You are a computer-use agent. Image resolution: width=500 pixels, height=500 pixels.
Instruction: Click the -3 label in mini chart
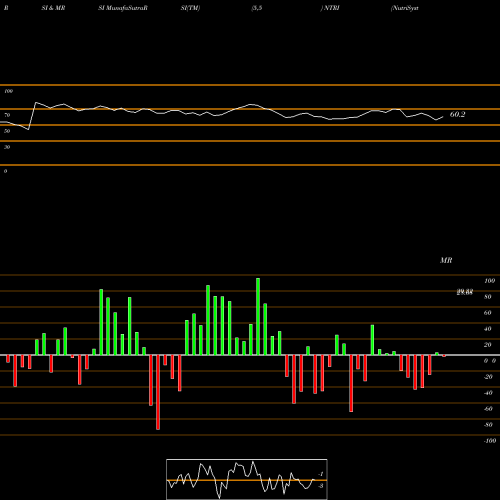(321, 486)
